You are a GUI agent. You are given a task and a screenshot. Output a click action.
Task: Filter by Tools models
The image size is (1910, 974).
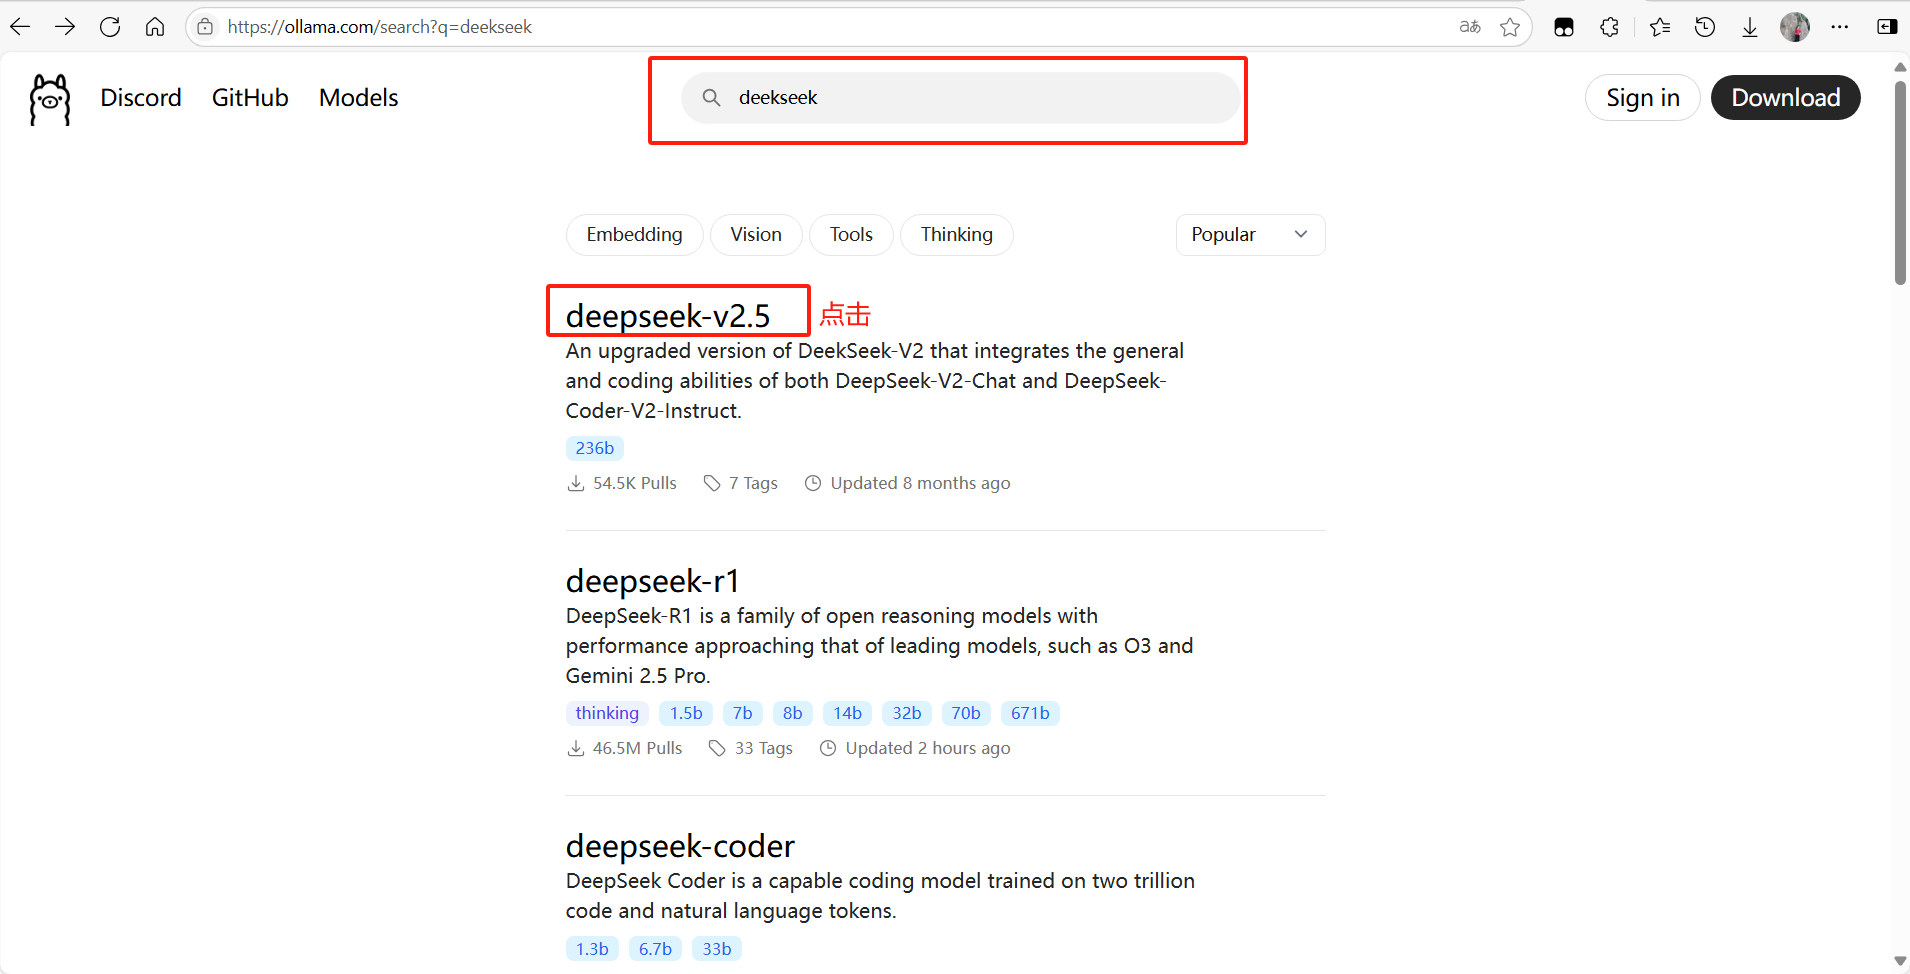pyautogui.click(x=851, y=235)
